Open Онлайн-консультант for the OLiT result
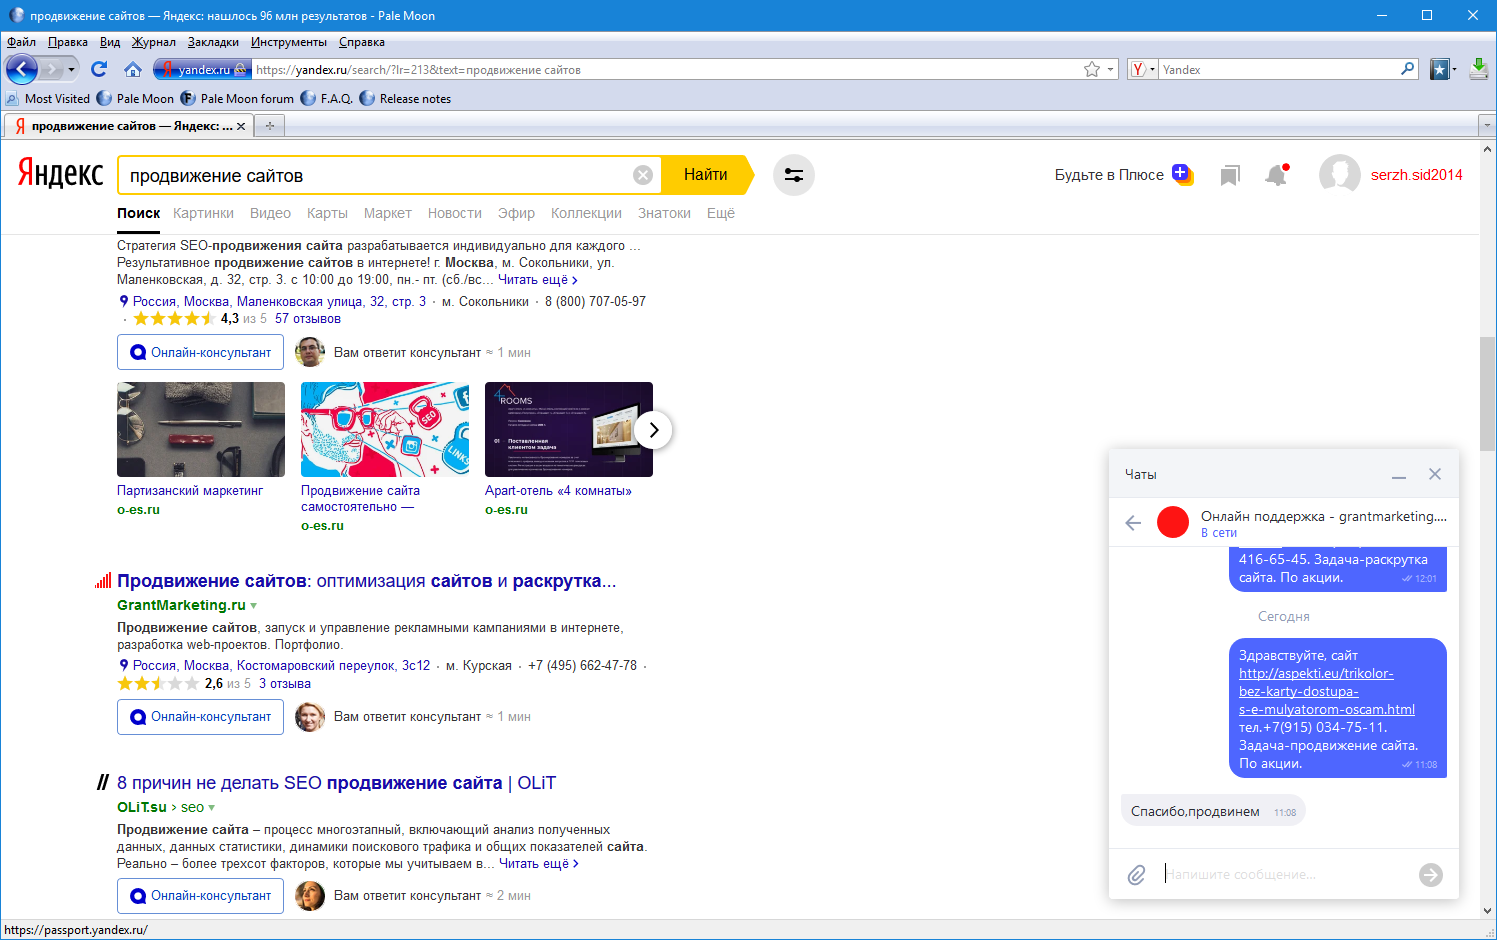Viewport: 1497px width, 940px height. 200,896
